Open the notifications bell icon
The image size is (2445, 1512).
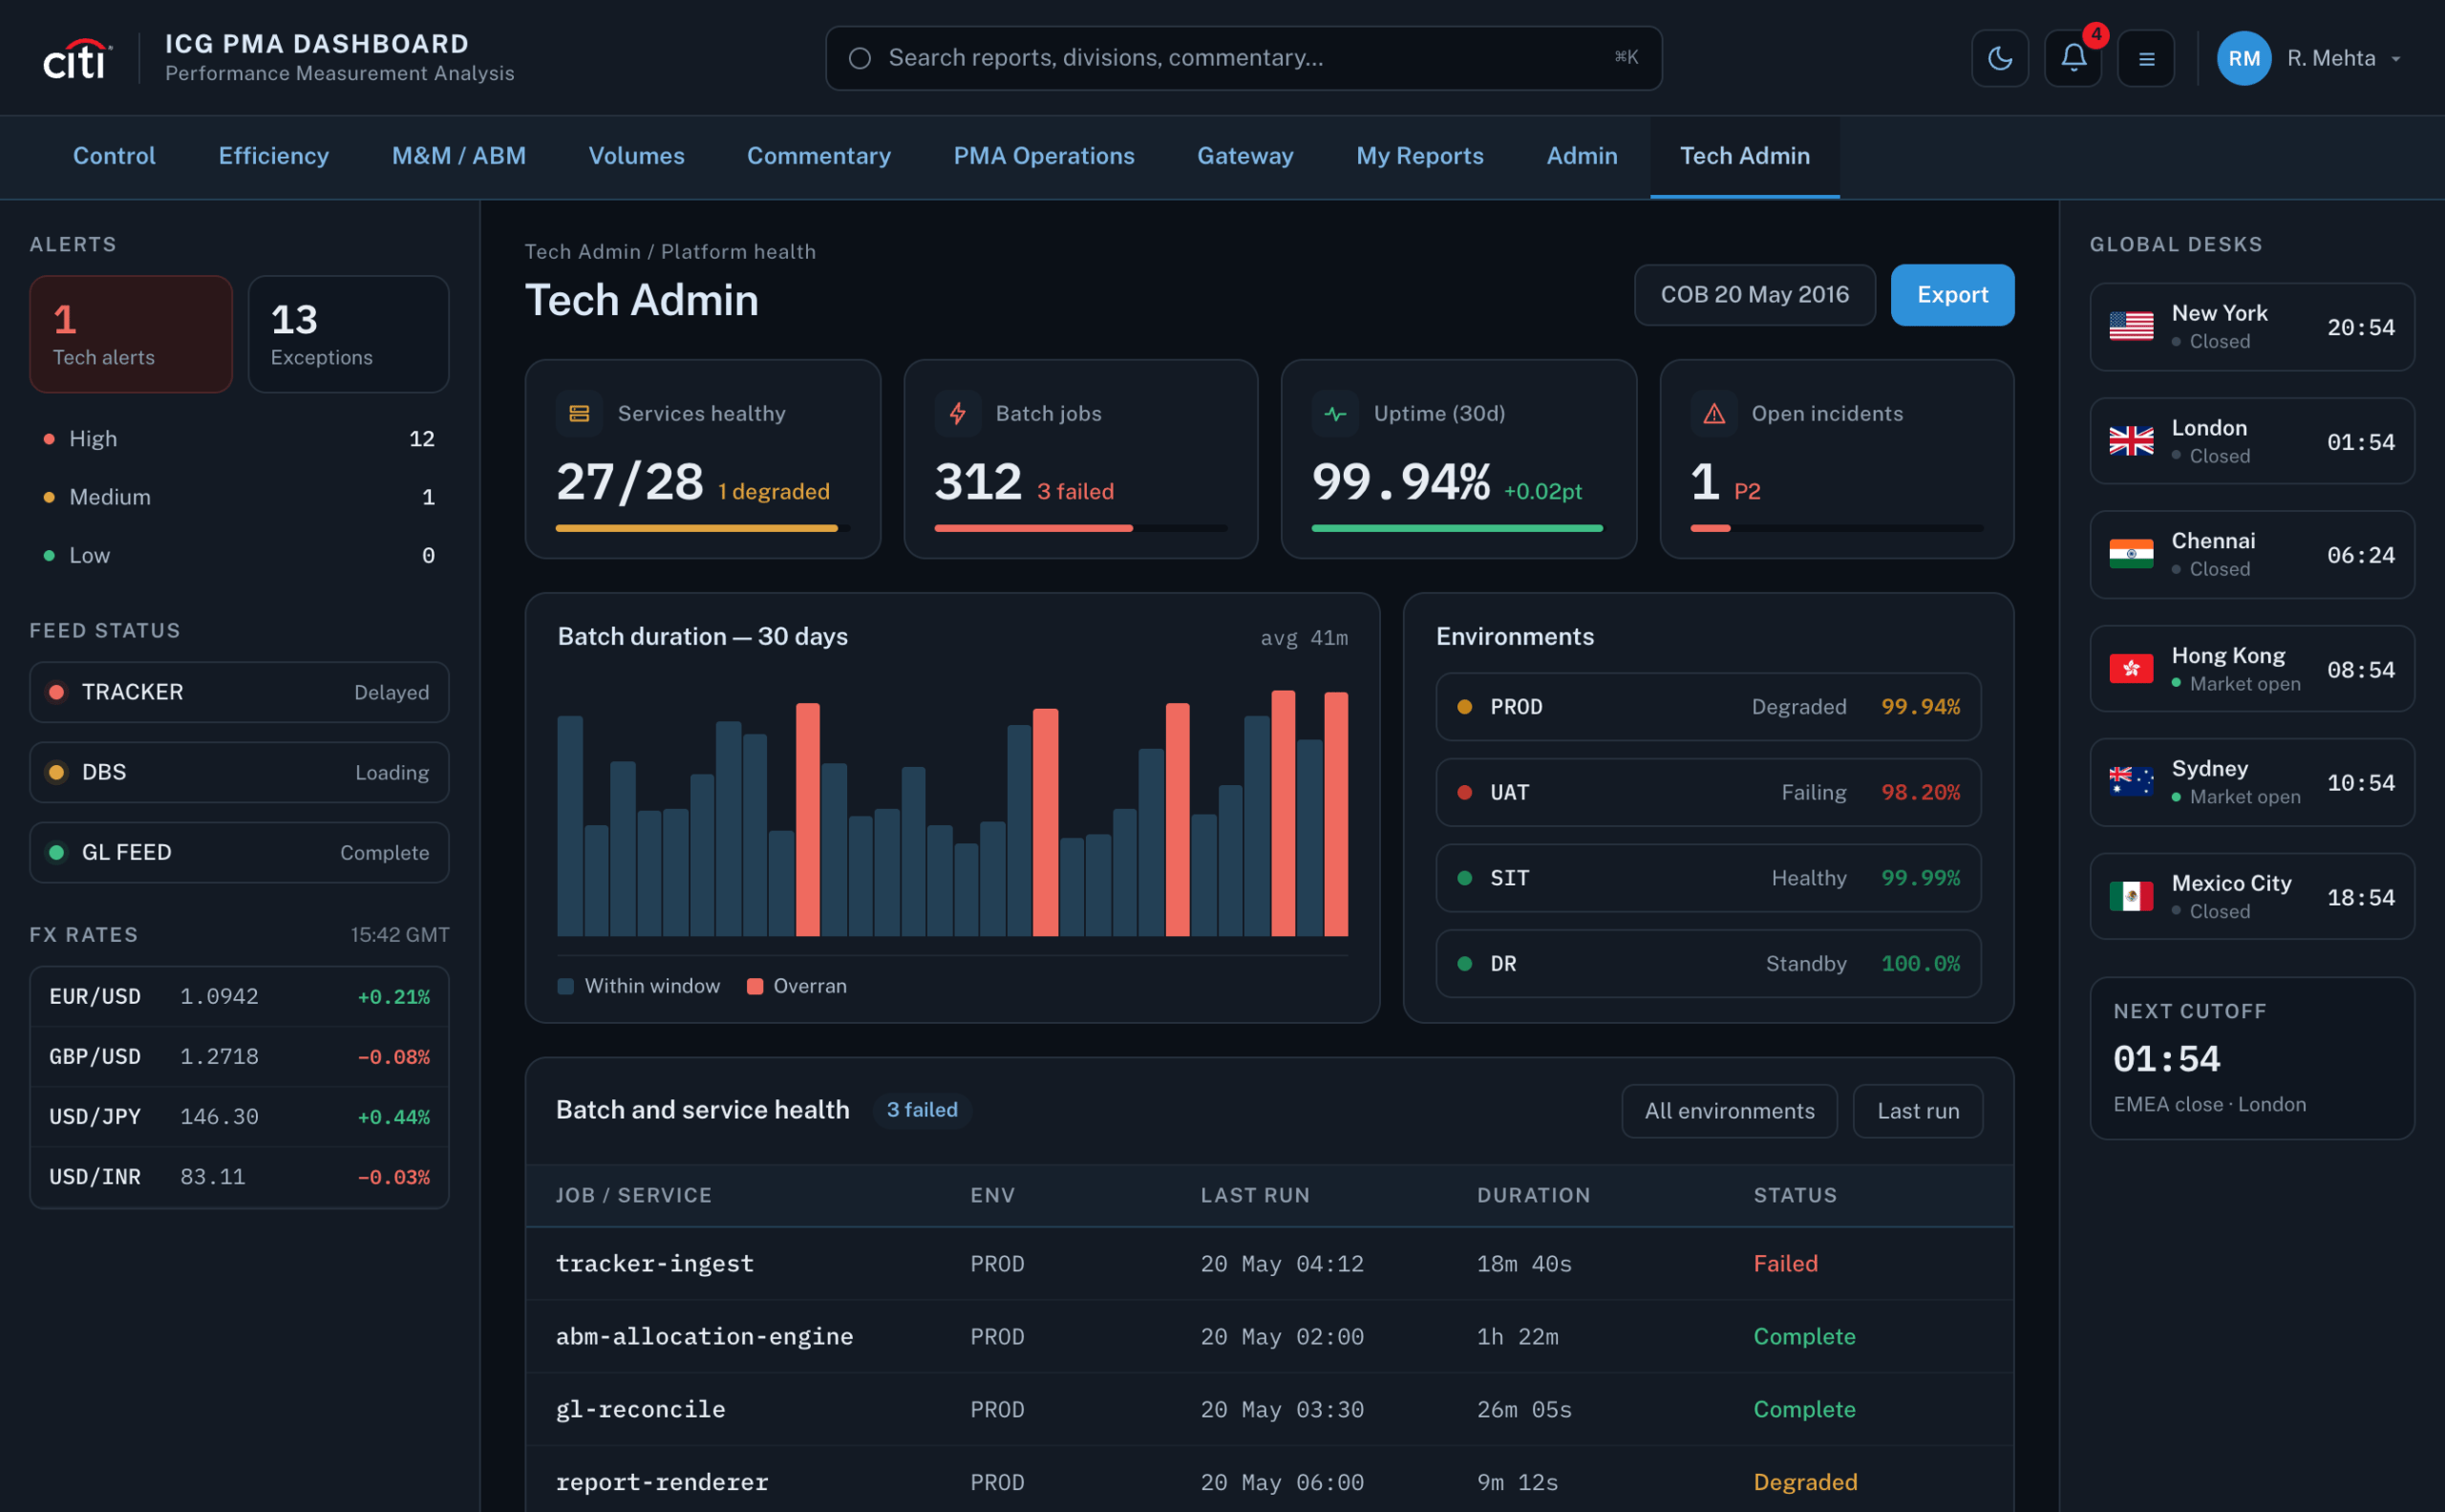coord(2073,58)
